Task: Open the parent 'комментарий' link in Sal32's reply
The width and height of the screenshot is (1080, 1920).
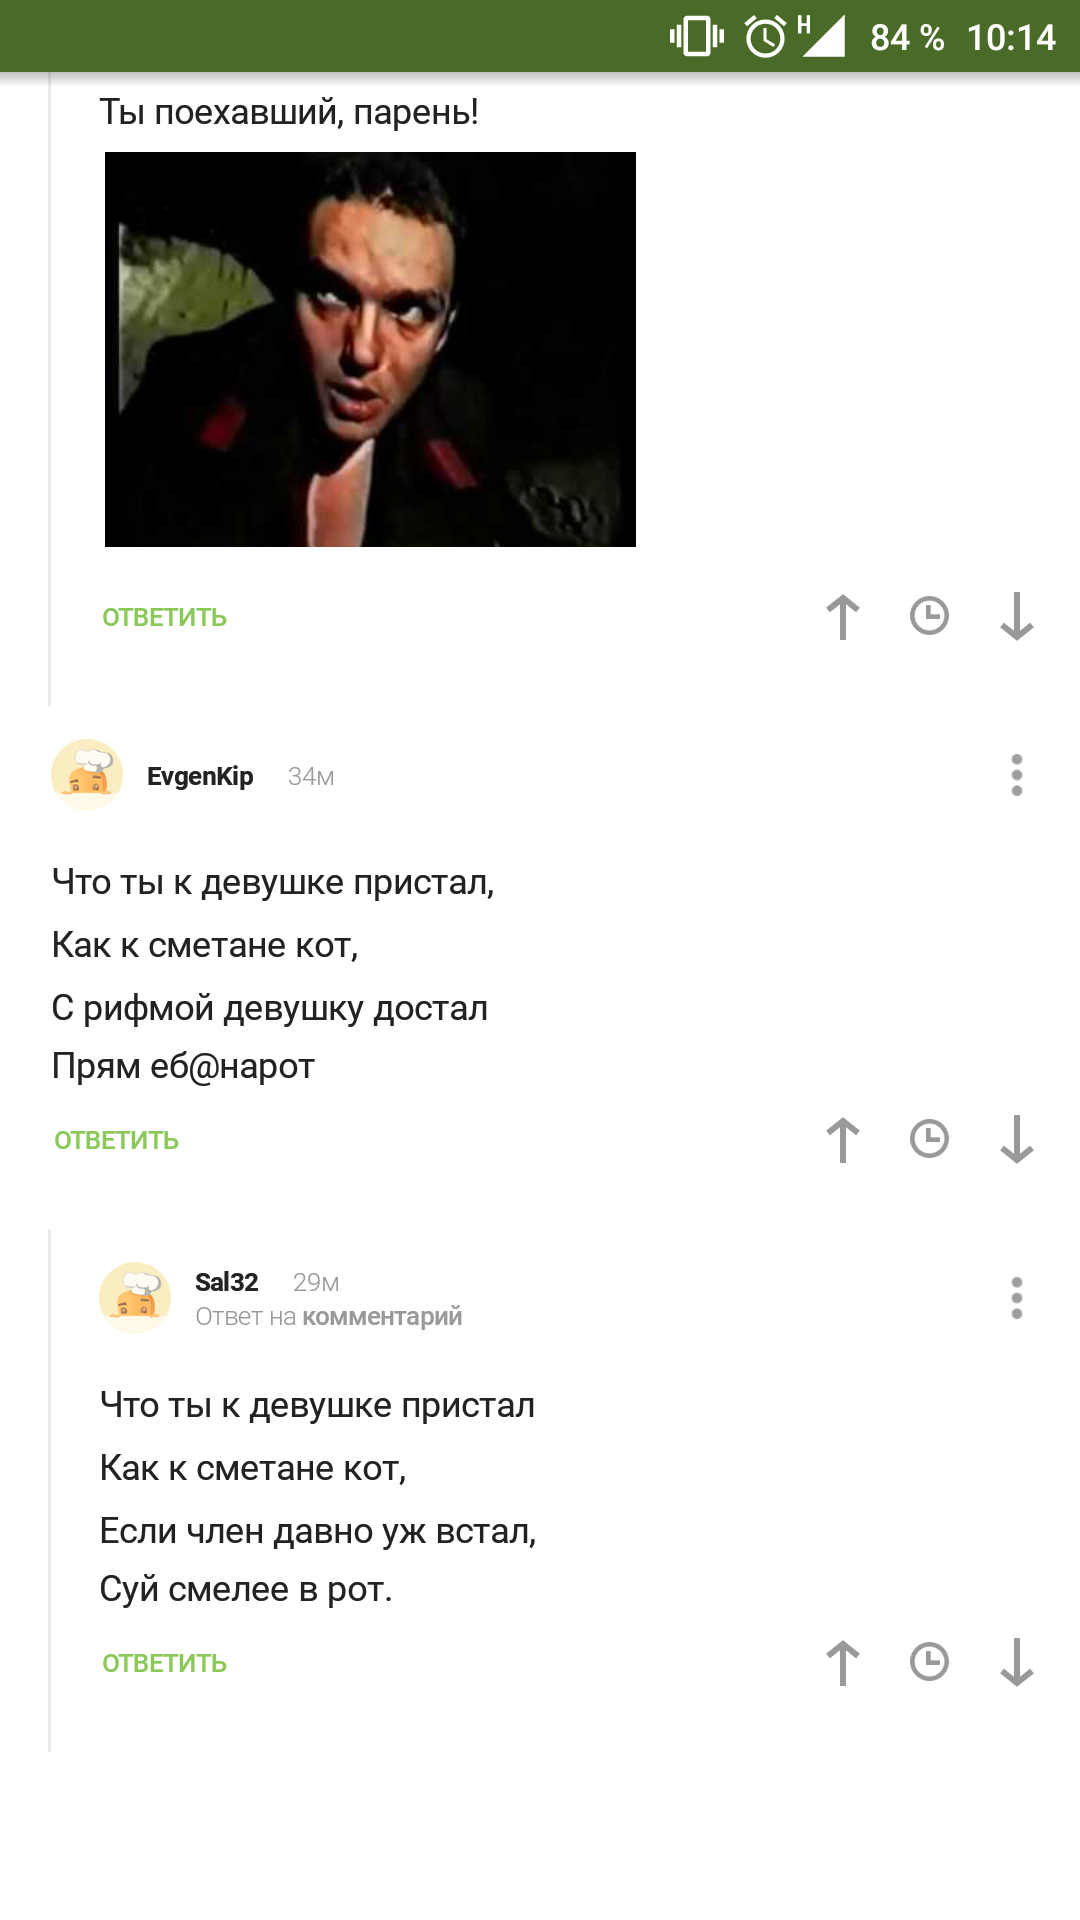Action: [x=382, y=1317]
